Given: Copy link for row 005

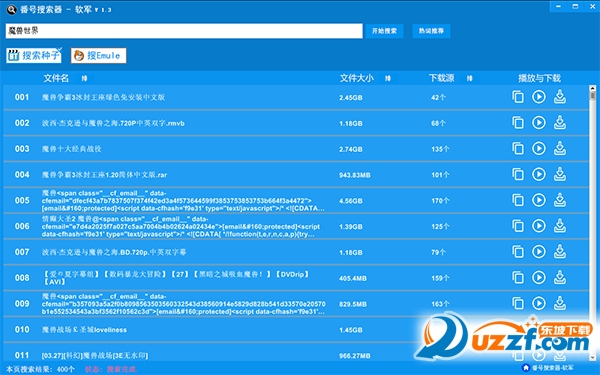Looking at the screenshot, I should point(518,200).
